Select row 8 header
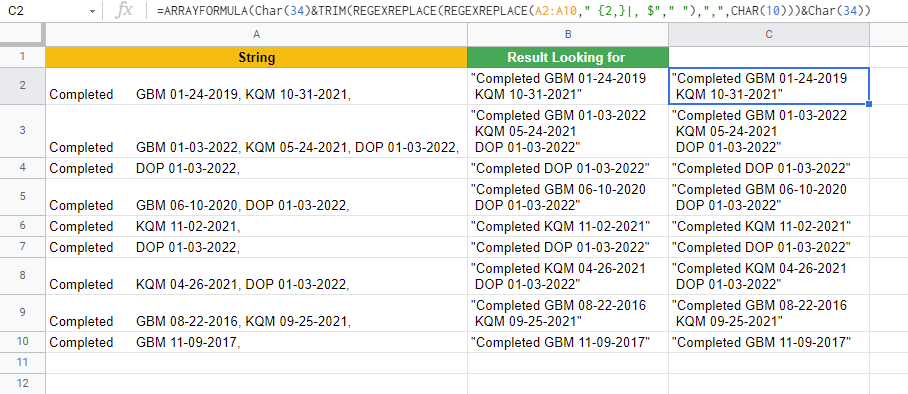This screenshot has width=908, height=394. tap(23, 276)
